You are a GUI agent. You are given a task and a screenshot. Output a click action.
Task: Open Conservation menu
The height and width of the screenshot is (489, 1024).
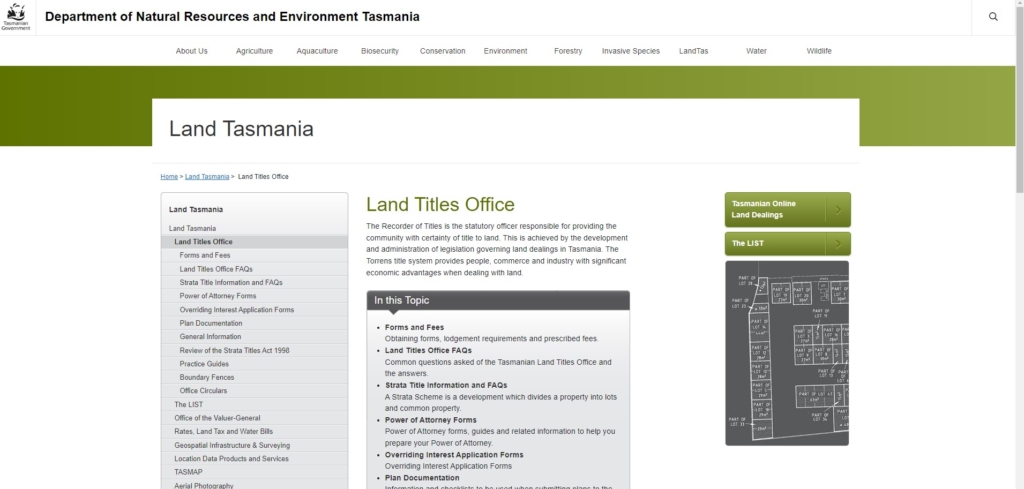[443, 51]
